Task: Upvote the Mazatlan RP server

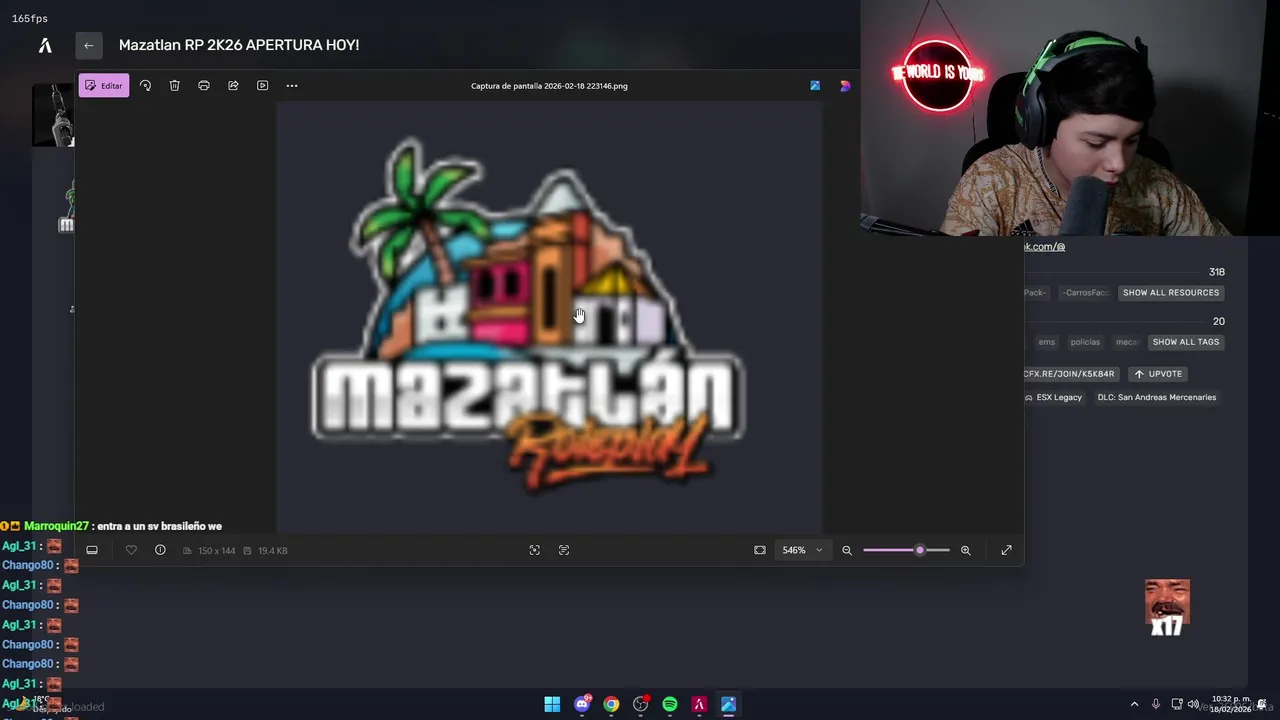Action: (1158, 374)
